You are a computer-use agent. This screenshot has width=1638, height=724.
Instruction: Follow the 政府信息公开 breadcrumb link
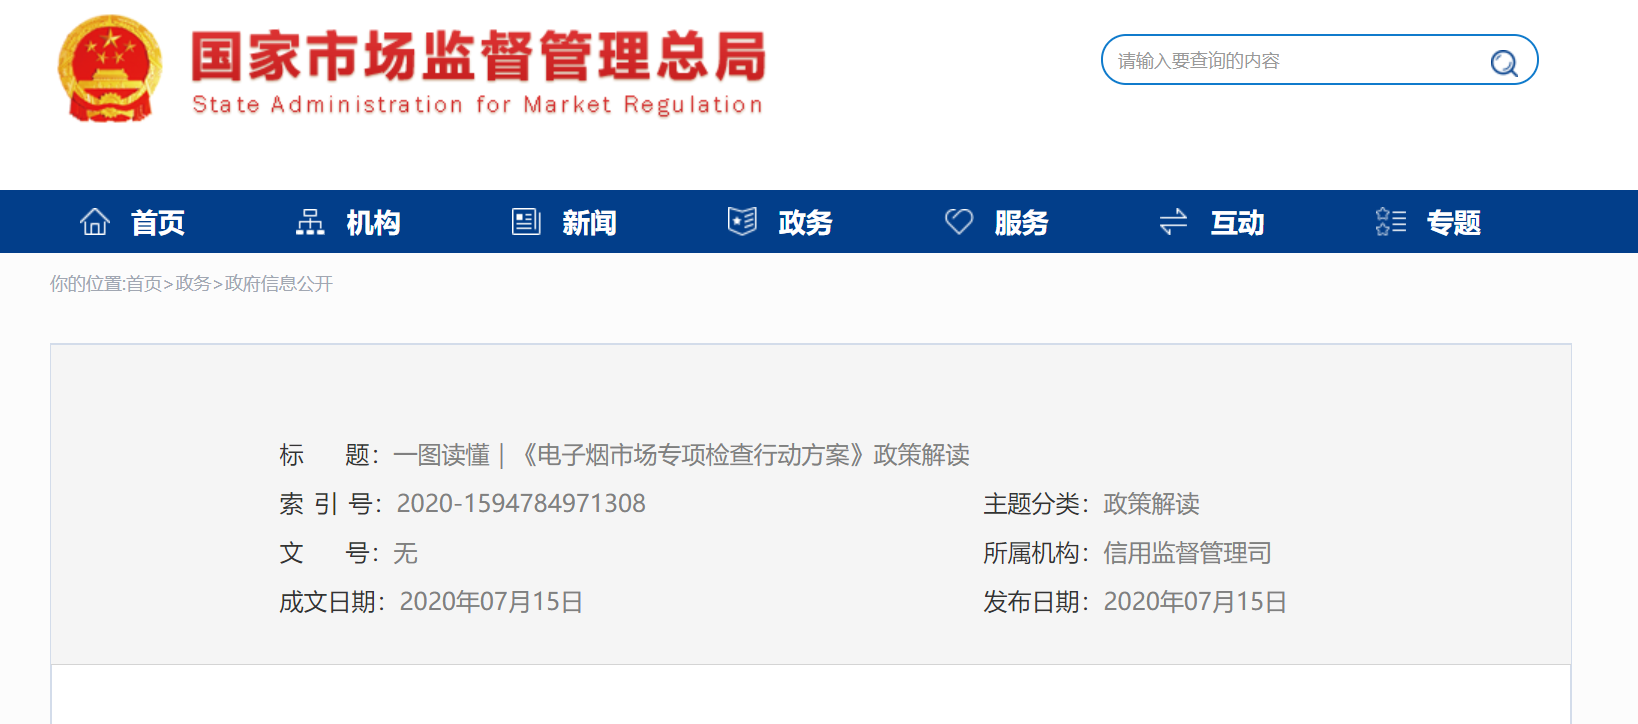tap(279, 284)
